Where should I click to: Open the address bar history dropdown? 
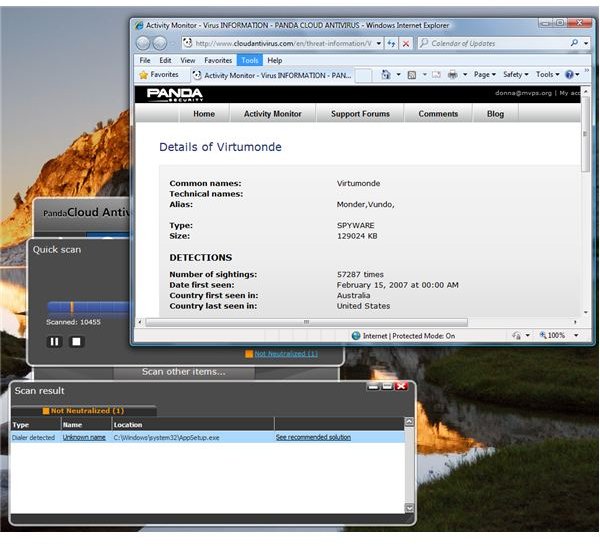pyautogui.click(x=378, y=43)
